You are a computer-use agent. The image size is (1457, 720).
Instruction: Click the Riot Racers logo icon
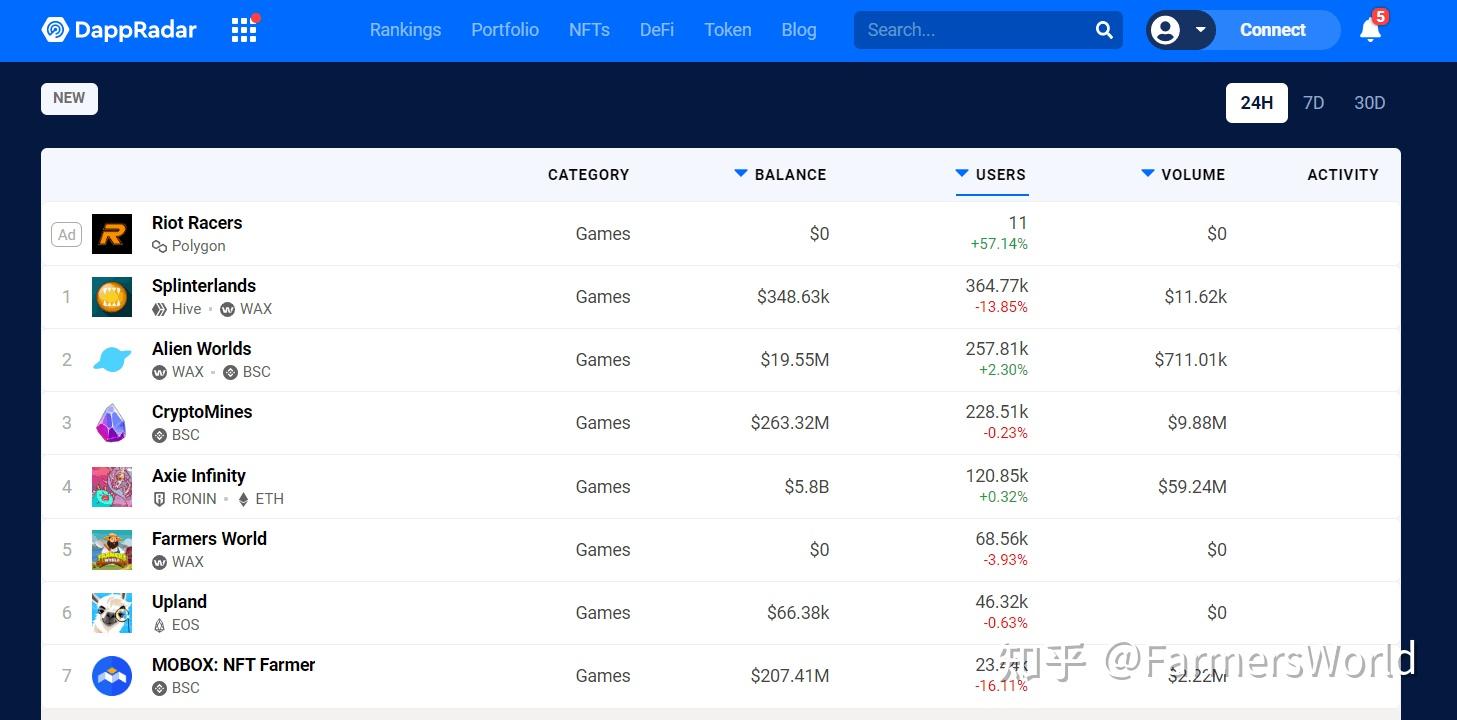coord(112,234)
